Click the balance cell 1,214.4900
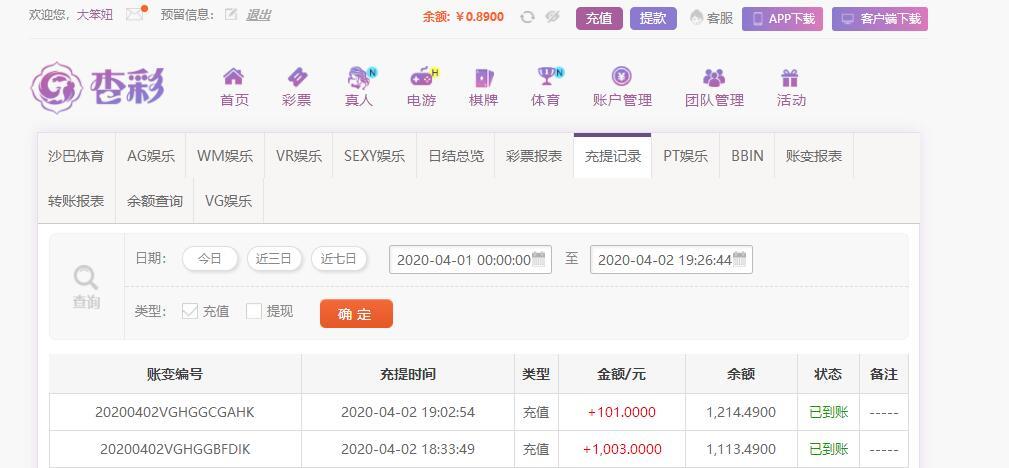The width and height of the screenshot is (1009, 468). tap(741, 412)
